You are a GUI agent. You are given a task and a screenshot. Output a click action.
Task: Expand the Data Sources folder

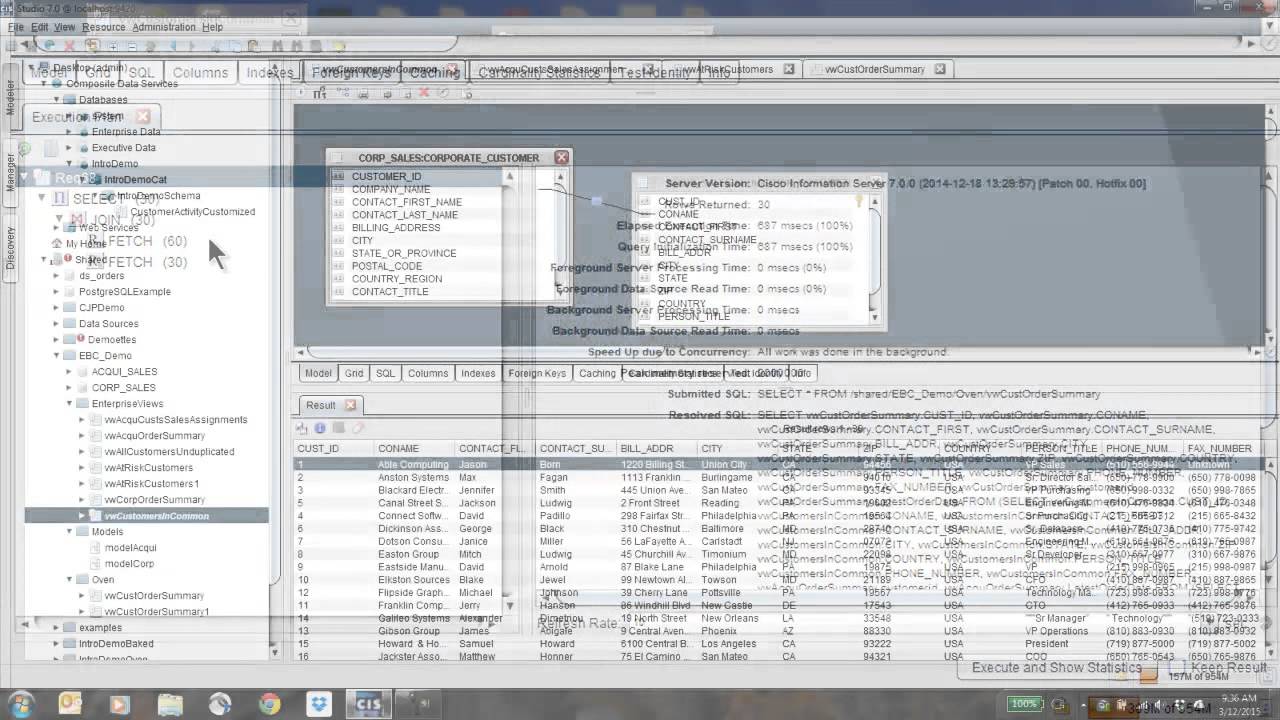[x=56, y=324]
